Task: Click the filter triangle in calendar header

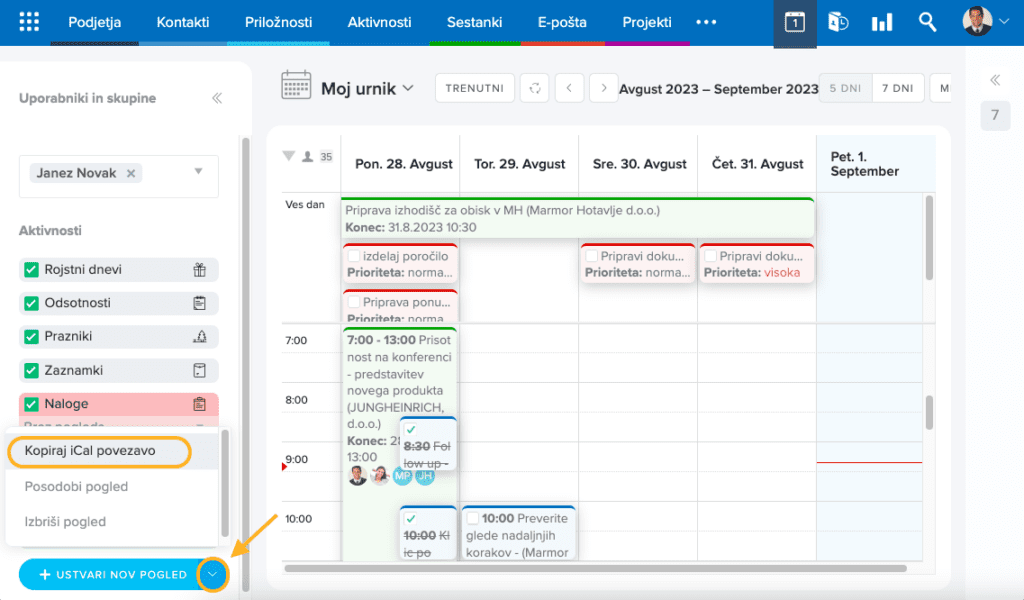Action: (x=289, y=156)
